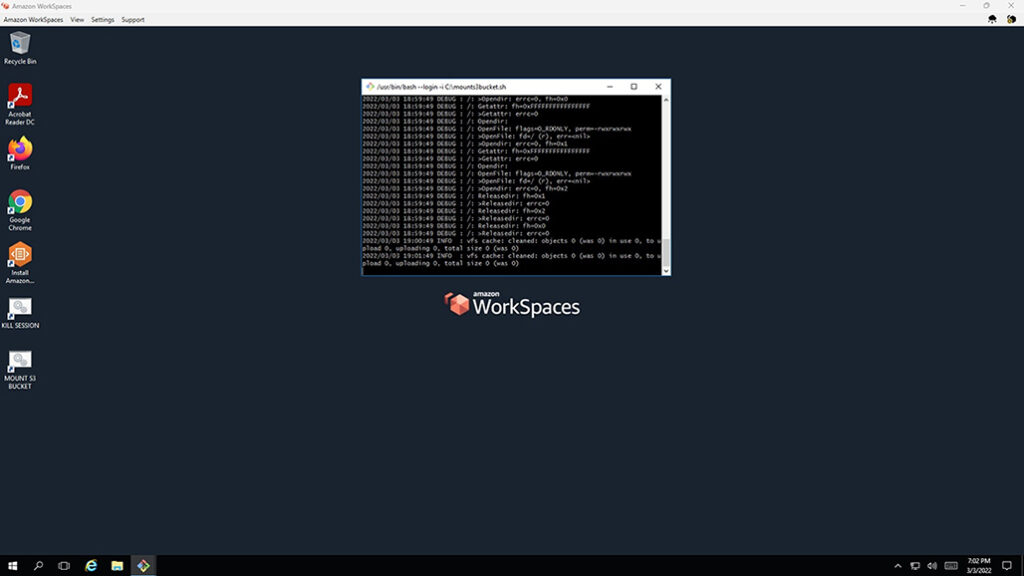Viewport: 1024px width, 576px height.
Task: Open taskbar Search
Action: (39, 566)
